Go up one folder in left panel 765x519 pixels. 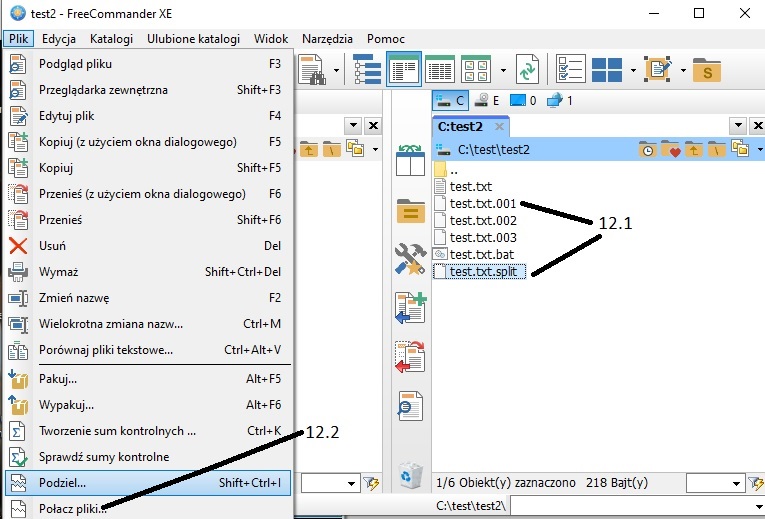[x=308, y=149]
